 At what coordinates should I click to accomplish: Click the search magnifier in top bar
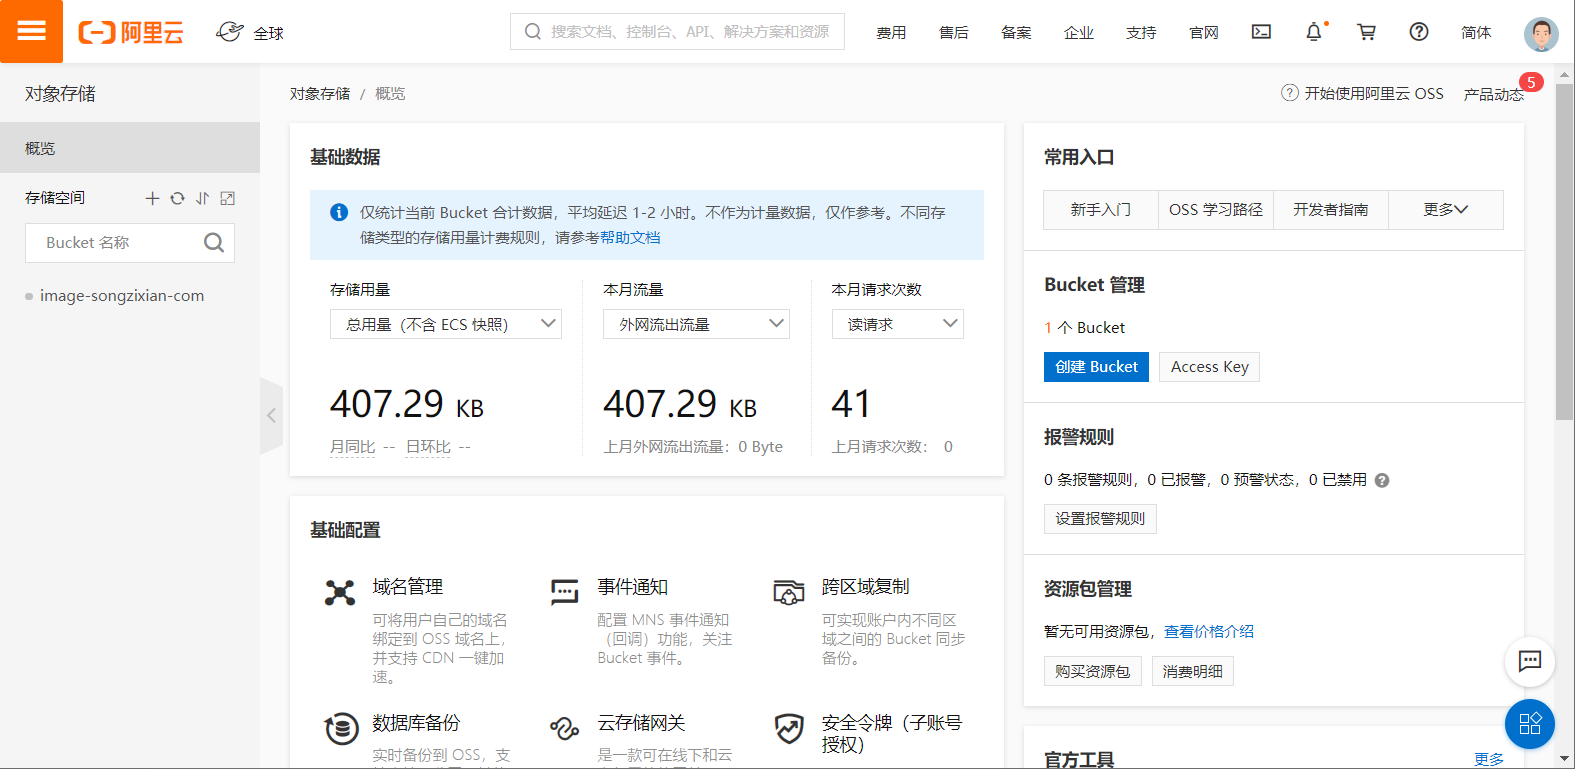click(533, 32)
